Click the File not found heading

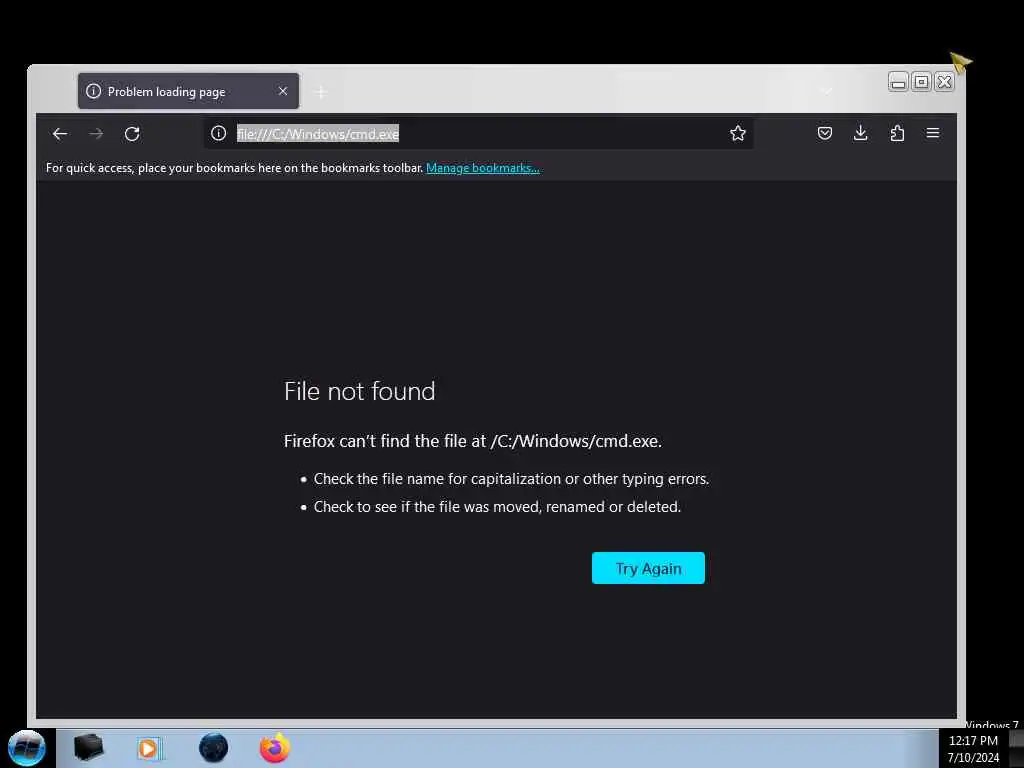point(360,391)
